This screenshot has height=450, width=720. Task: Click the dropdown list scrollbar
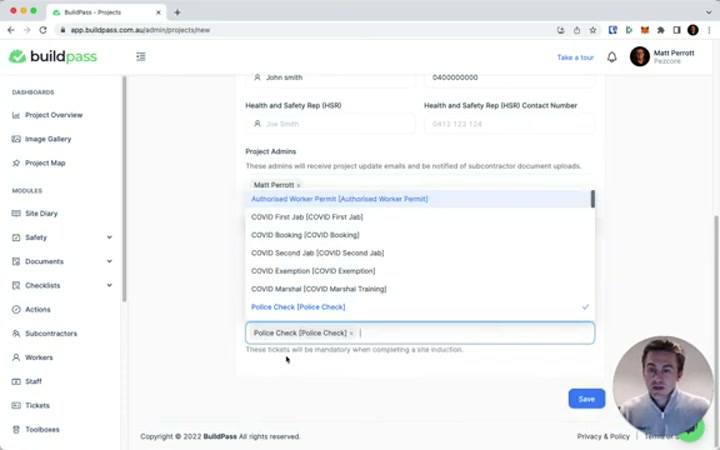pos(593,199)
